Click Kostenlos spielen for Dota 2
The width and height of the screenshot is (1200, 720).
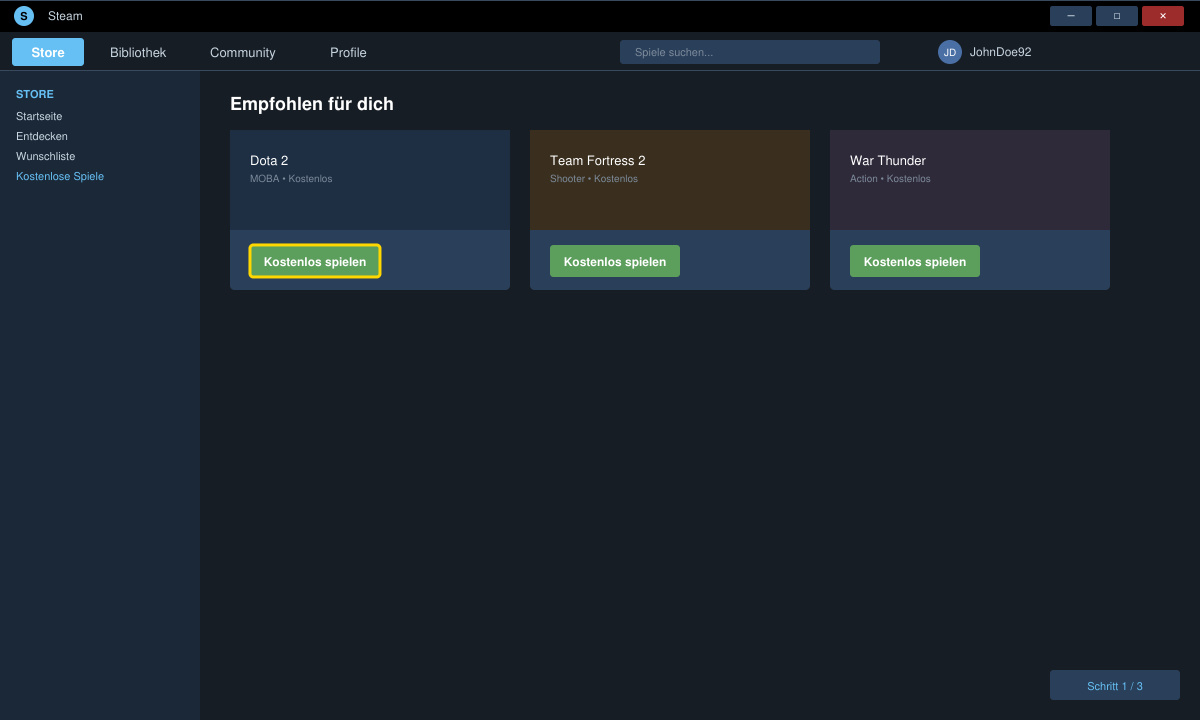315,261
